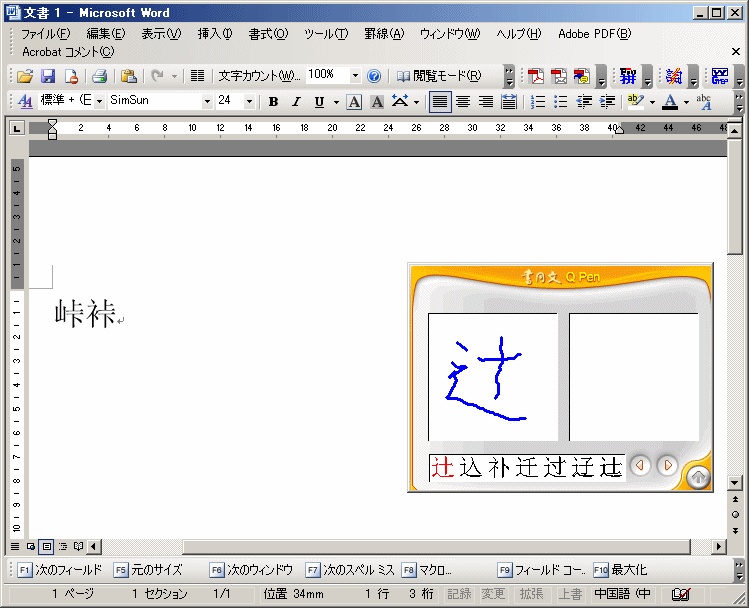Open the 挿入 (Insert) menu
The image size is (749, 608).
pyautogui.click(x=214, y=33)
